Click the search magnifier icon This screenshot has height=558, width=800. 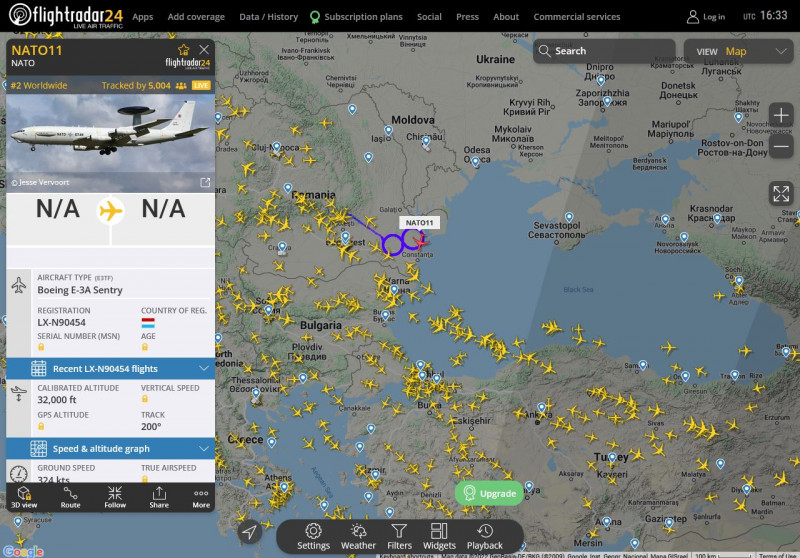point(544,51)
